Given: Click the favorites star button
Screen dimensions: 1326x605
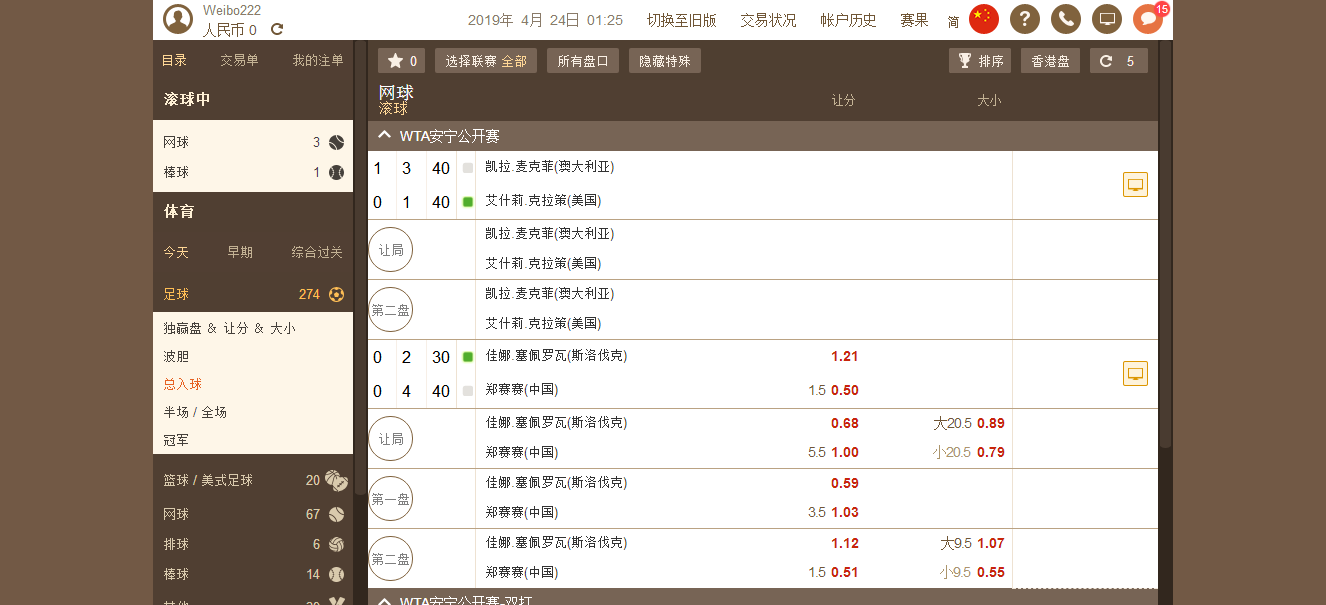Looking at the screenshot, I should click(x=401, y=61).
